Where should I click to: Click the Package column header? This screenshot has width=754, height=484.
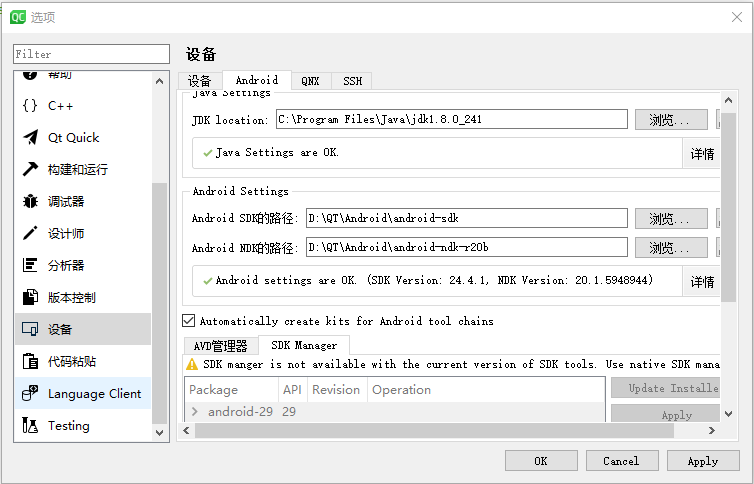tap(231, 389)
